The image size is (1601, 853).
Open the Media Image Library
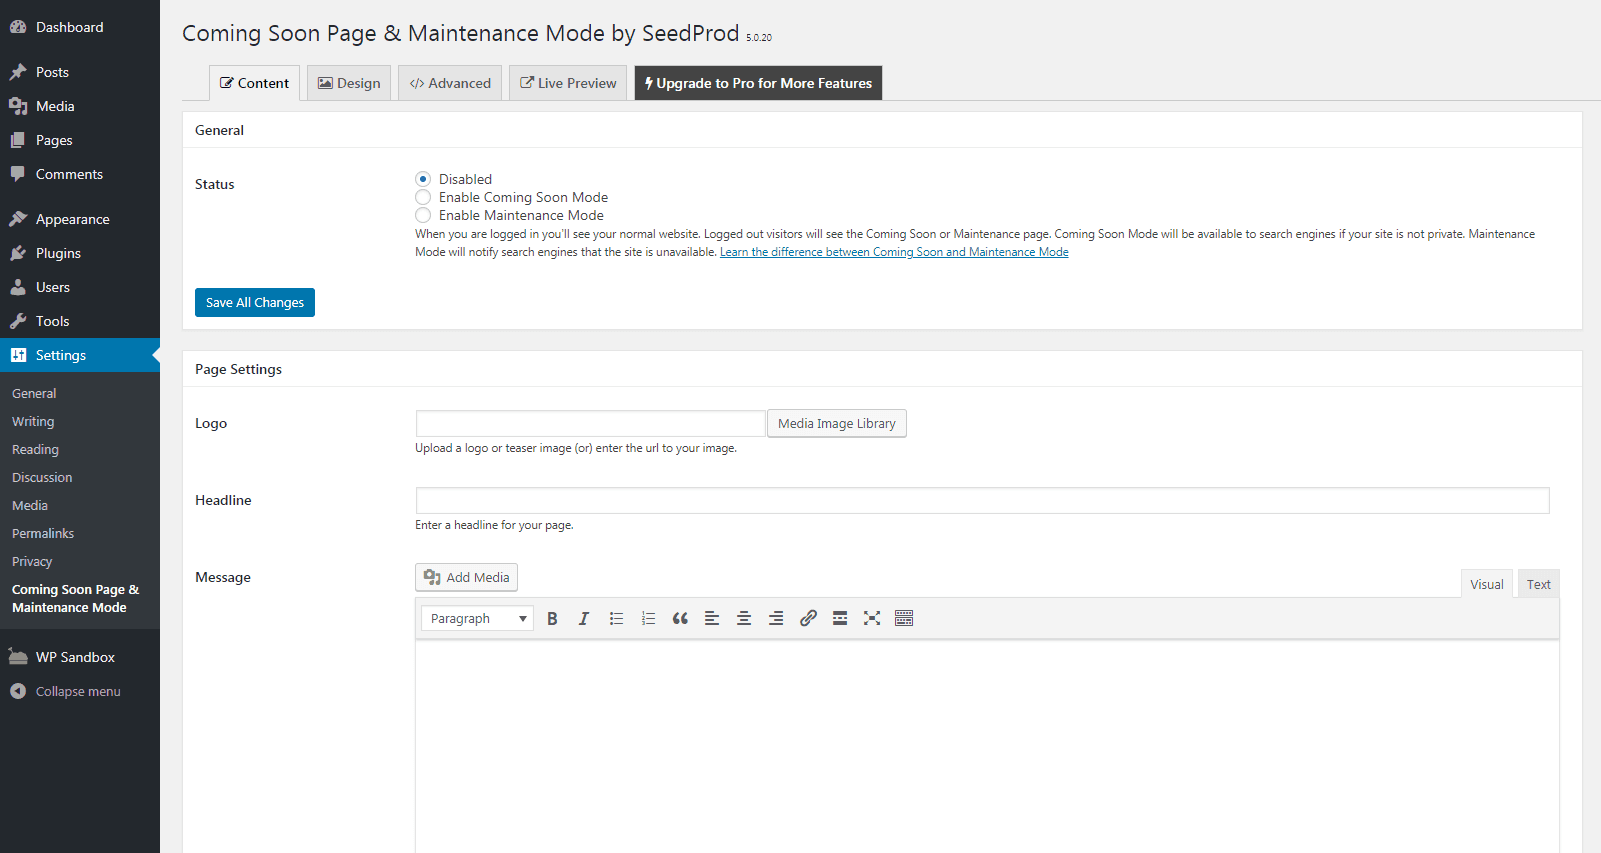pos(837,423)
